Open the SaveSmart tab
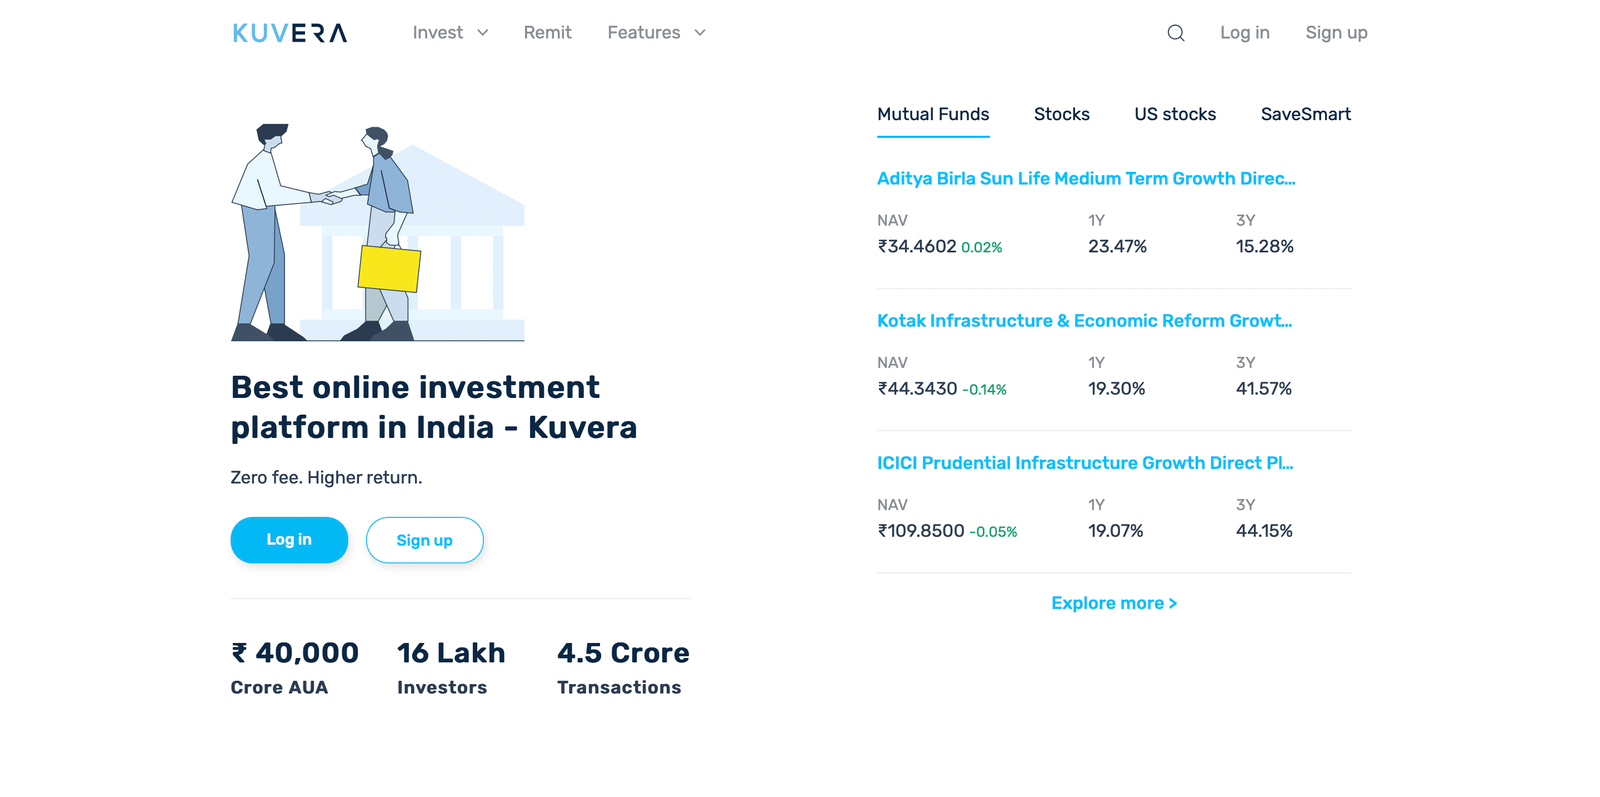 1306,115
